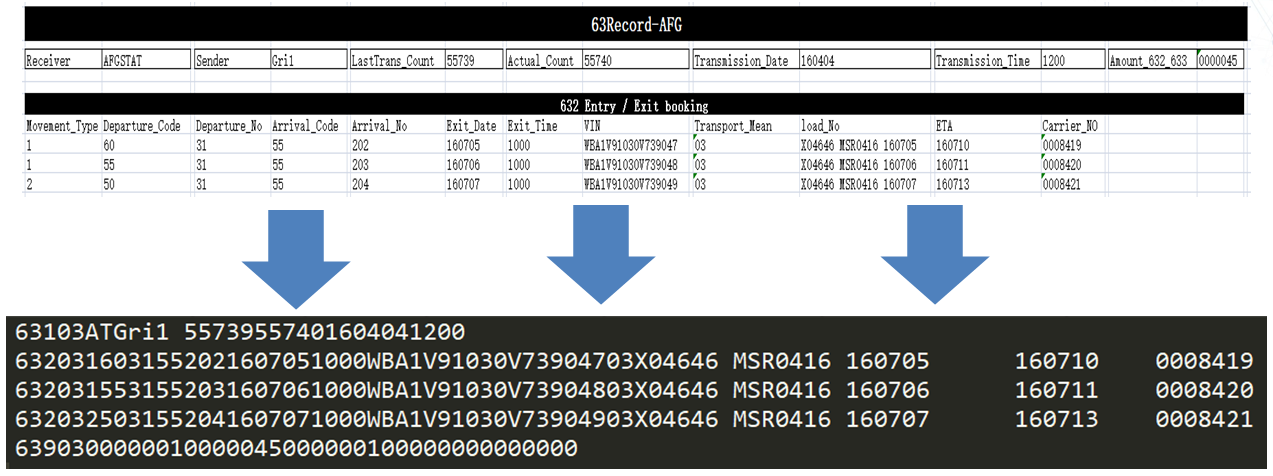Select the AFGSTAT value cell
Image resolution: width=1273 pixels, height=476 pixels.
point(146,60)
